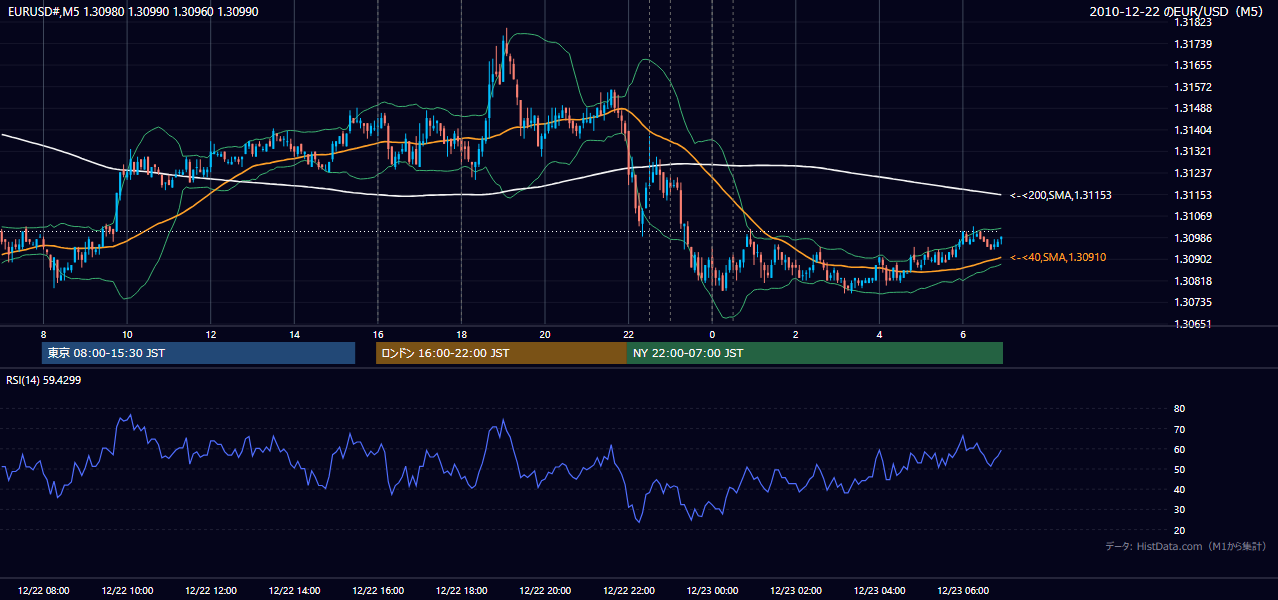Screen dimensions: 1278x600
Task: Click the NY 22:00-07:00 JST session bar
Action: tap(815, 353)
